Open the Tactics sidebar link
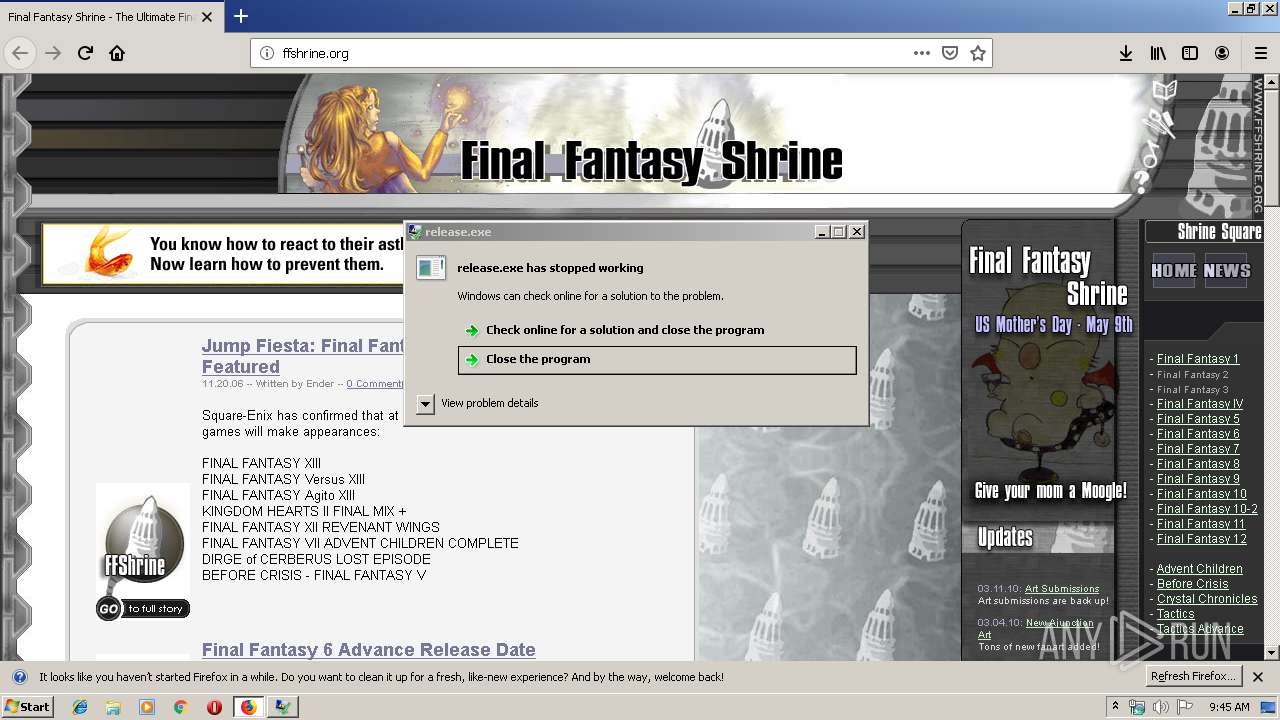Viewport: 1280px width, 720px height. [x=1176, y=614]
